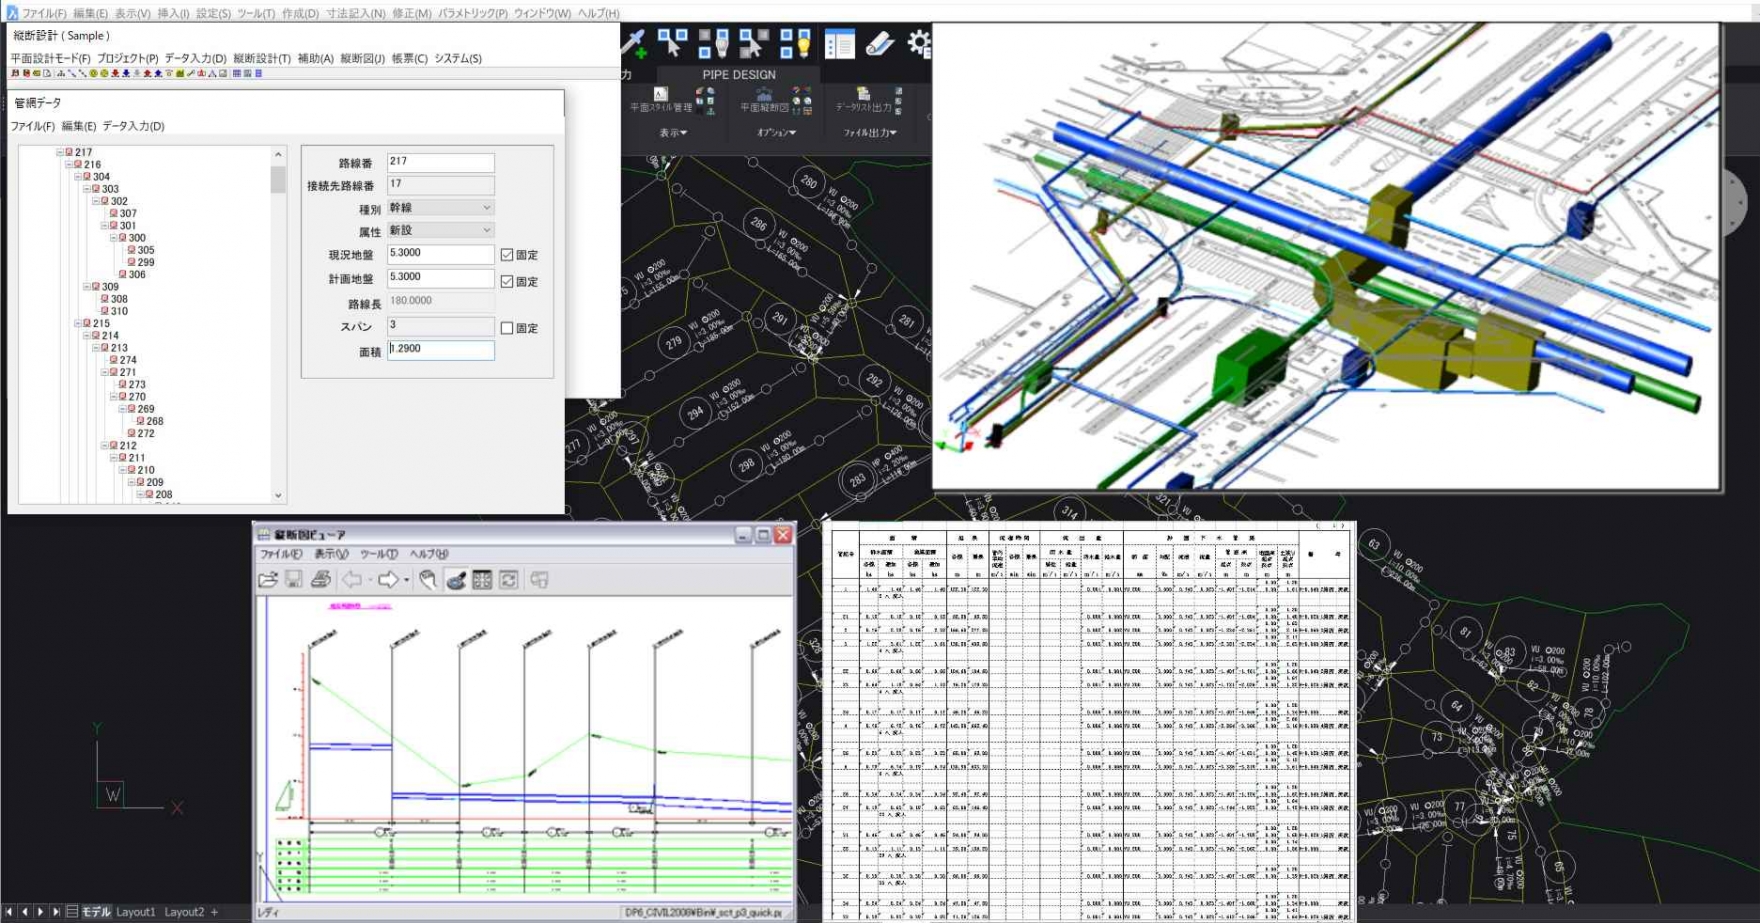Open パラメトリック(P) menu

tap(472, 13)
